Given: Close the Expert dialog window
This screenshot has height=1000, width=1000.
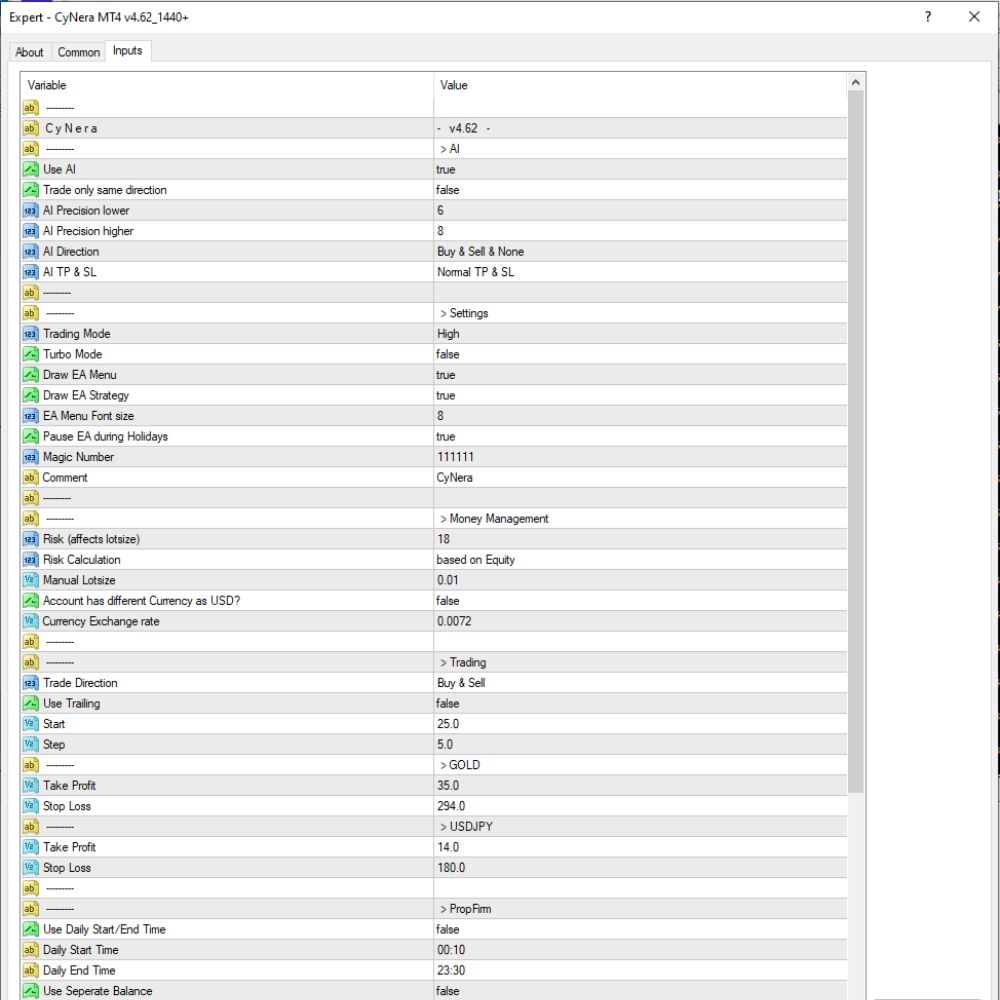Looking at the screenshot, I should pyautogui.click(x=974, y=17).
